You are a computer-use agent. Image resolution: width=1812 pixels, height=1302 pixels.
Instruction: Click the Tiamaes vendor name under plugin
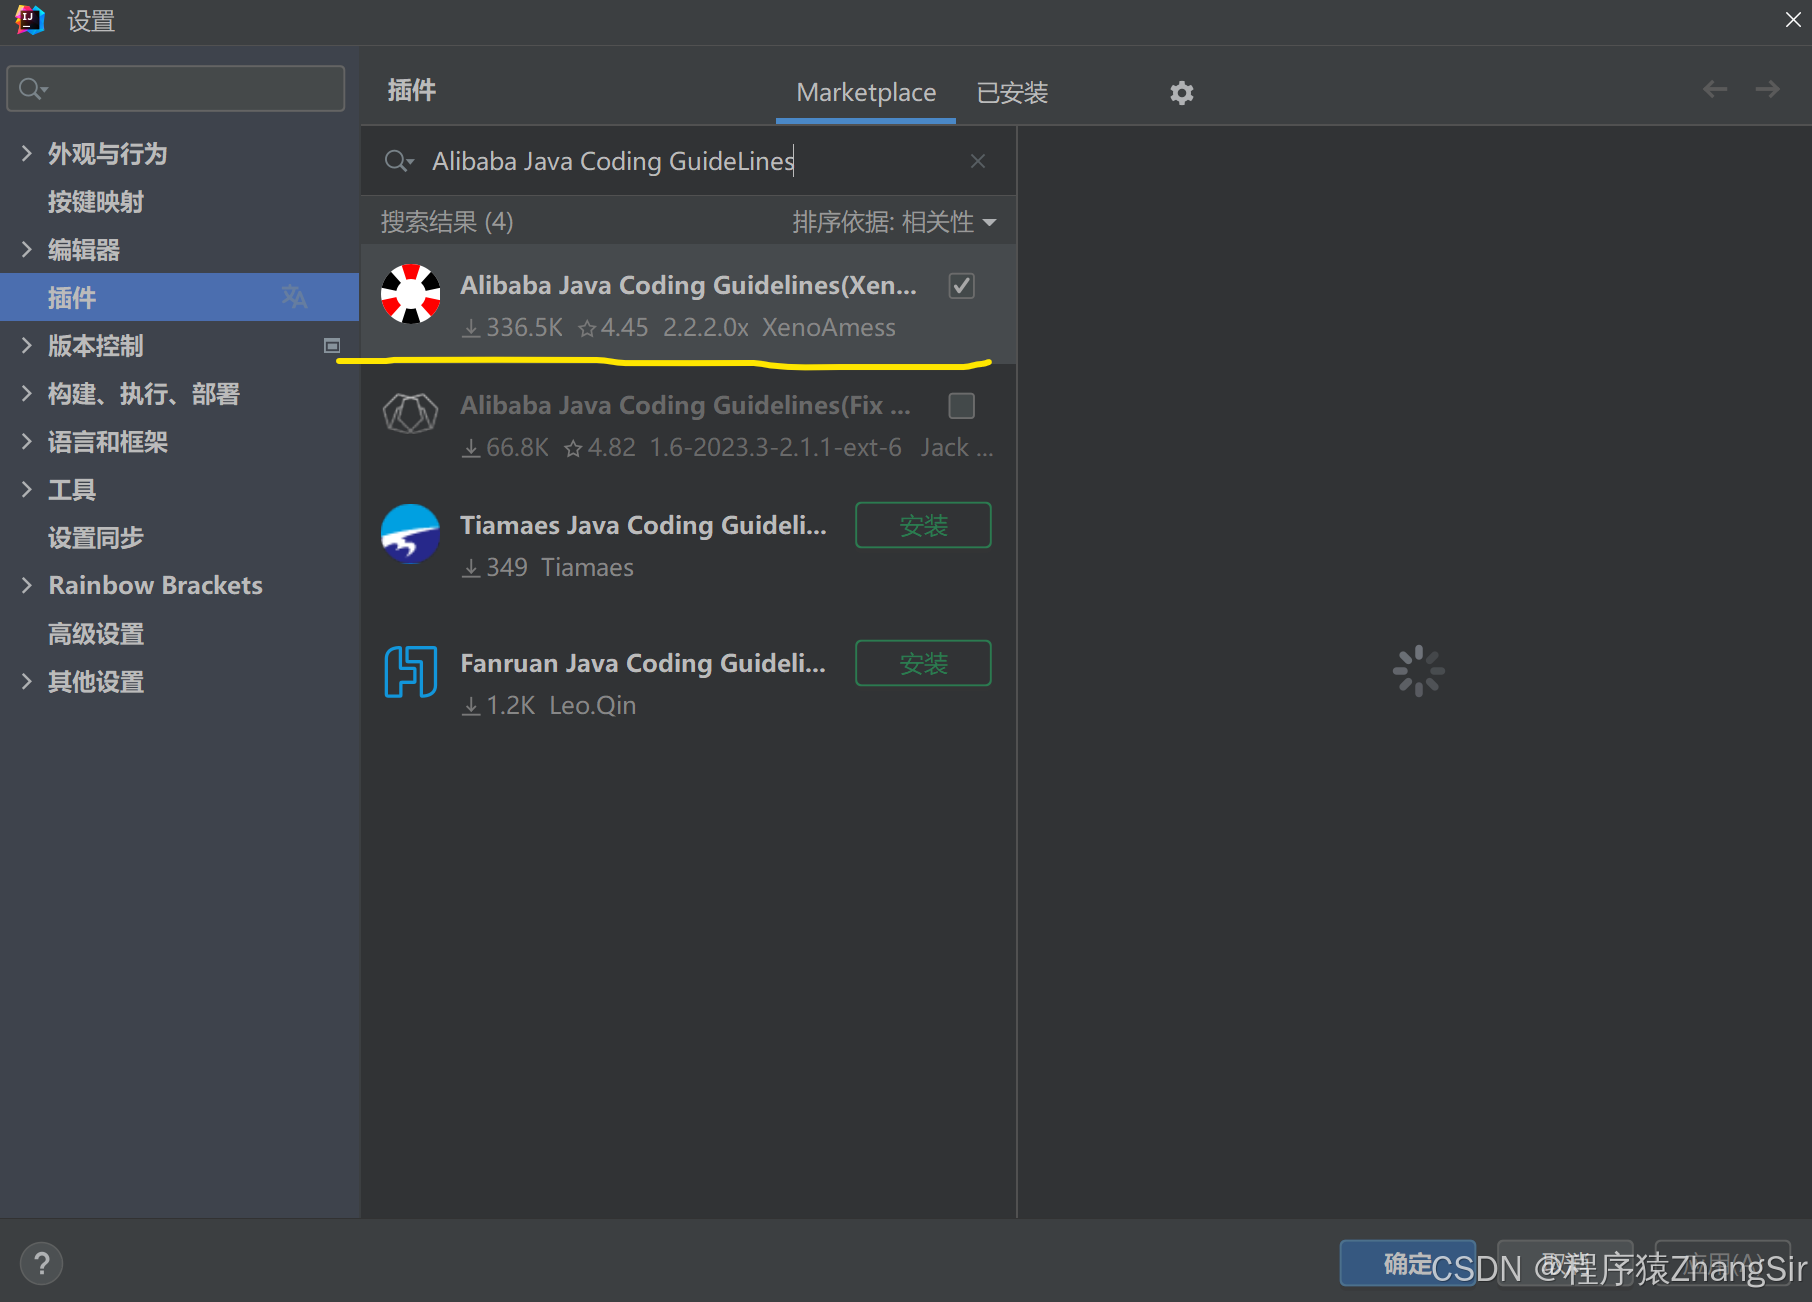click(587, 567)
